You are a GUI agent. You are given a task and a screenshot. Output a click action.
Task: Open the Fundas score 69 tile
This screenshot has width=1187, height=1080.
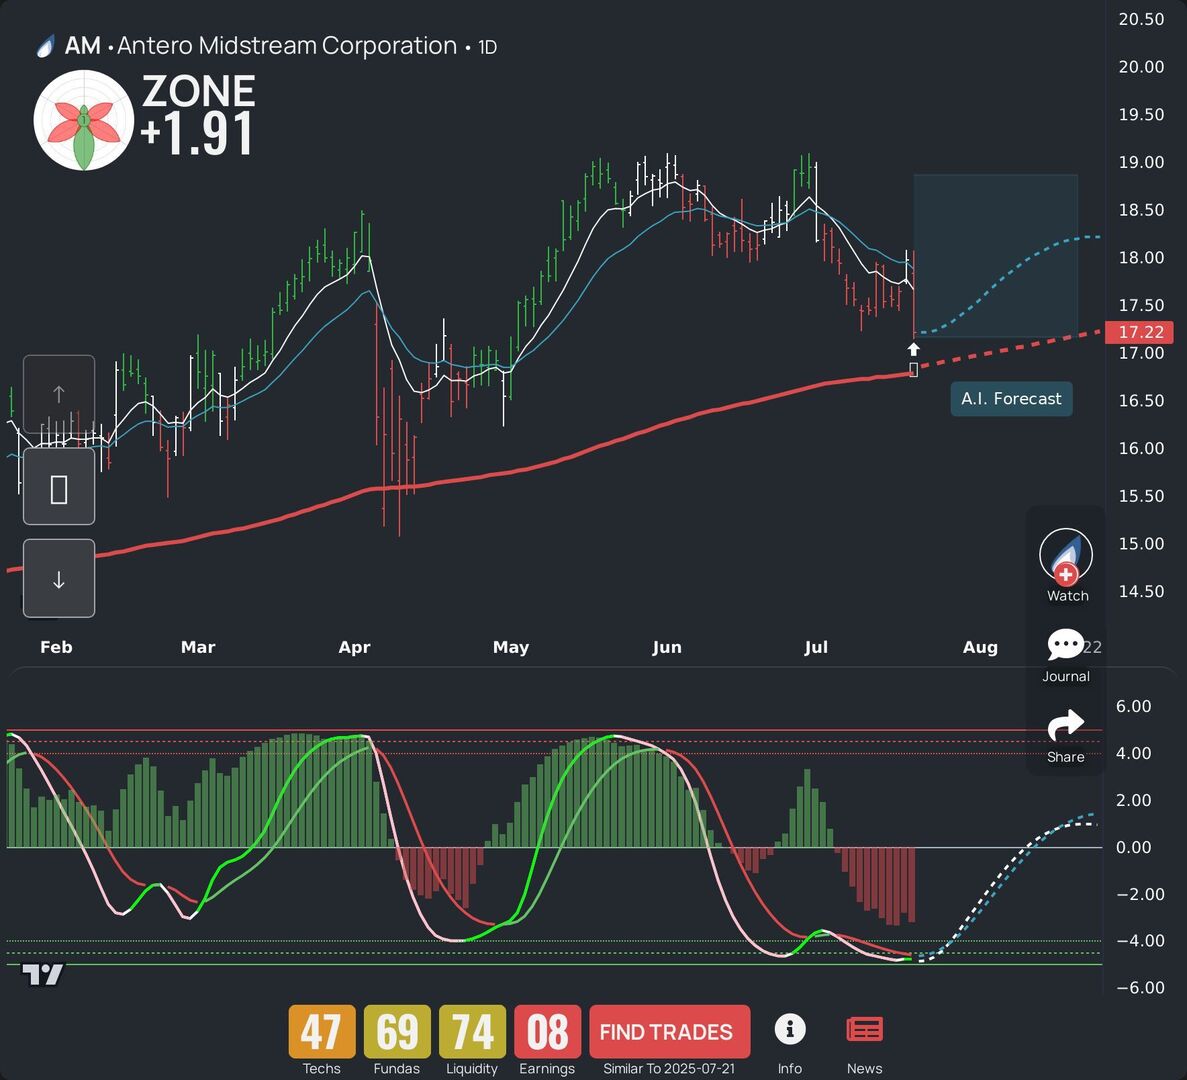point(397,1032)
